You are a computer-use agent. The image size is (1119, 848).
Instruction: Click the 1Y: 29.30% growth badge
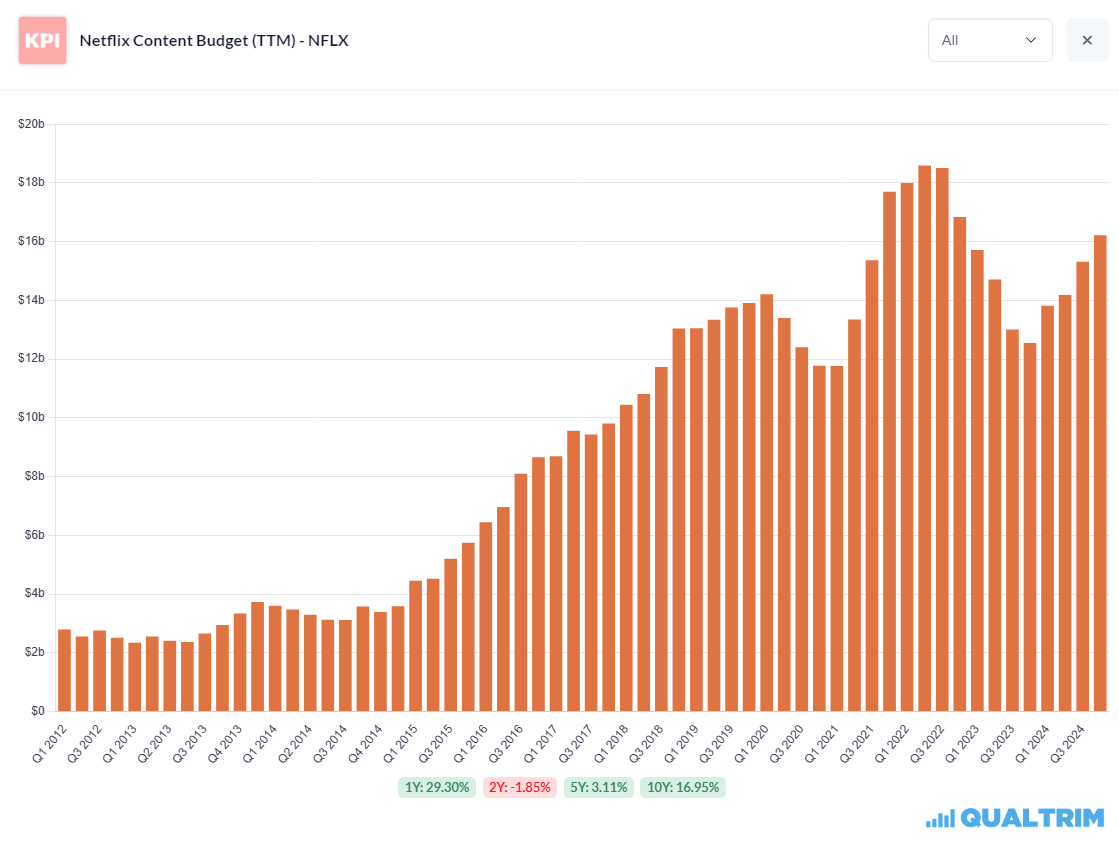437,787
